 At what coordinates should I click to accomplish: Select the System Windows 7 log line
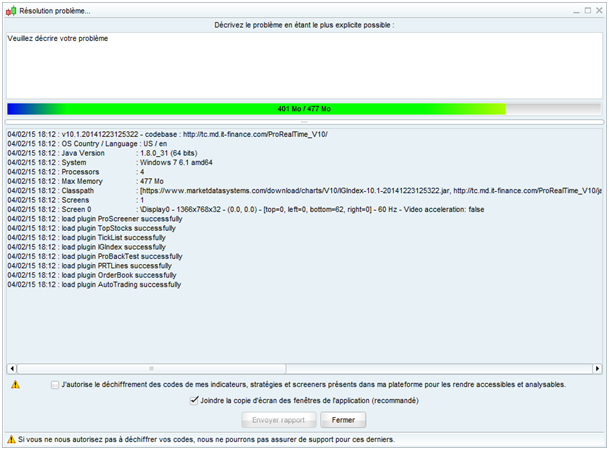[x=110, y=162]
